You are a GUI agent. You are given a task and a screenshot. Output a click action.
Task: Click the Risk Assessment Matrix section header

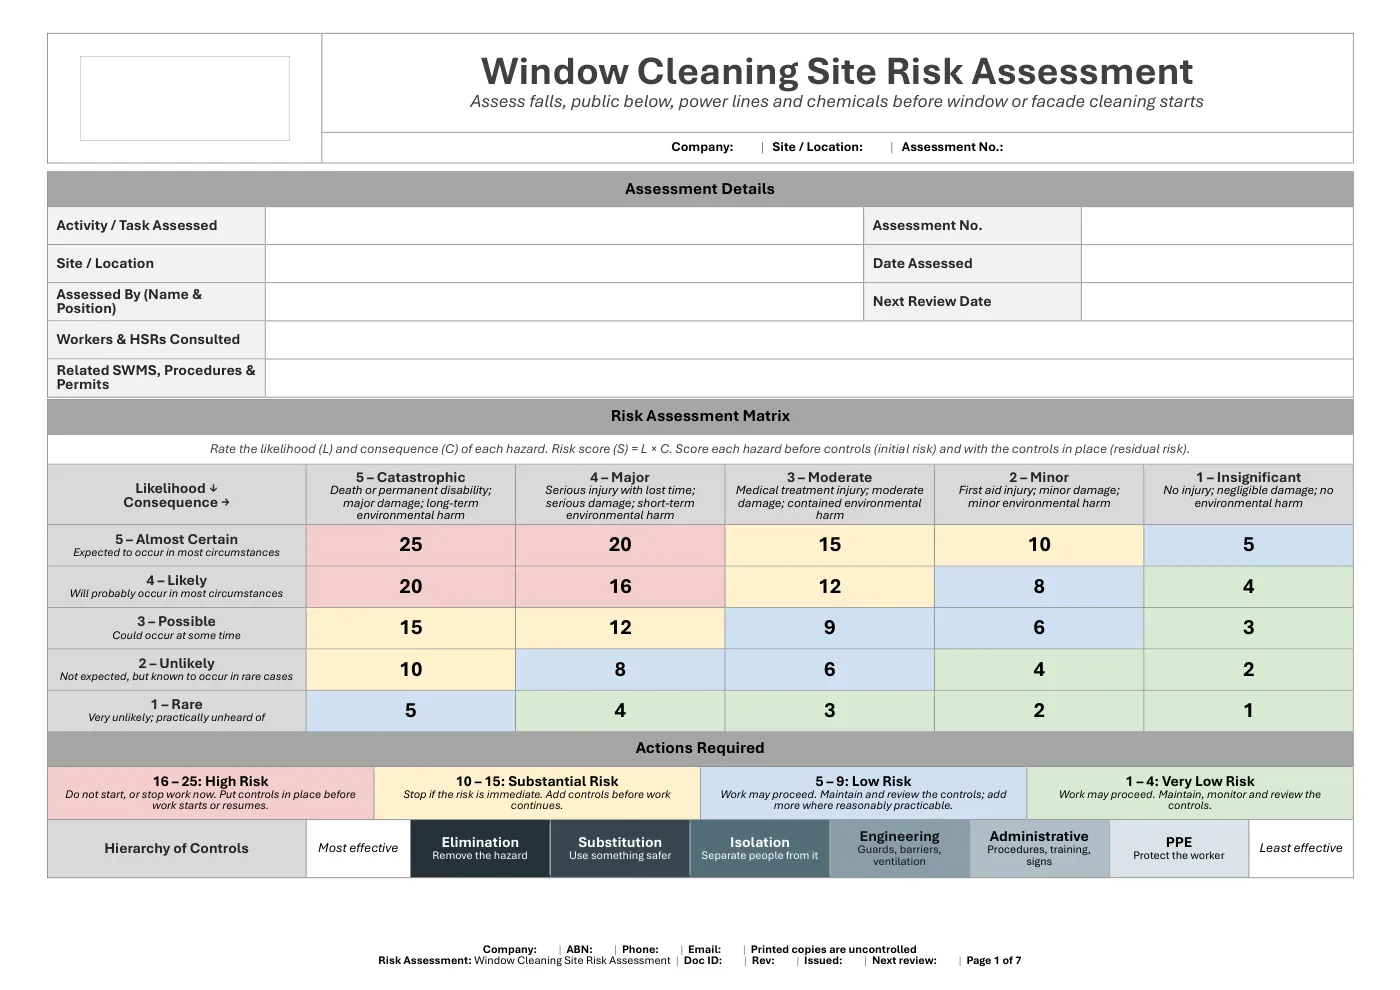click(x=700, y=416)
